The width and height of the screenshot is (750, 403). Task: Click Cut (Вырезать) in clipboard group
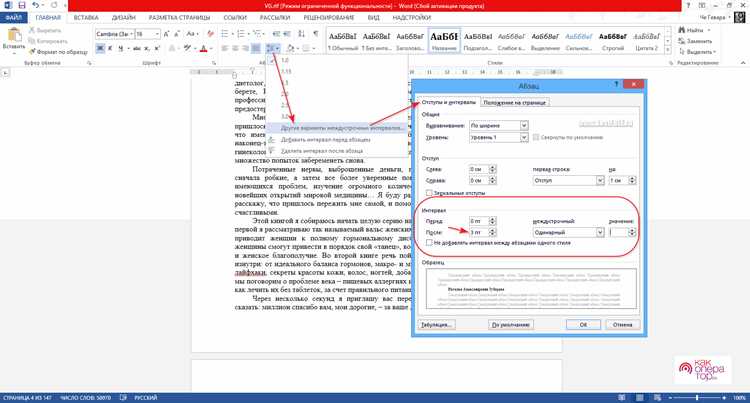(x=44, y=30)
